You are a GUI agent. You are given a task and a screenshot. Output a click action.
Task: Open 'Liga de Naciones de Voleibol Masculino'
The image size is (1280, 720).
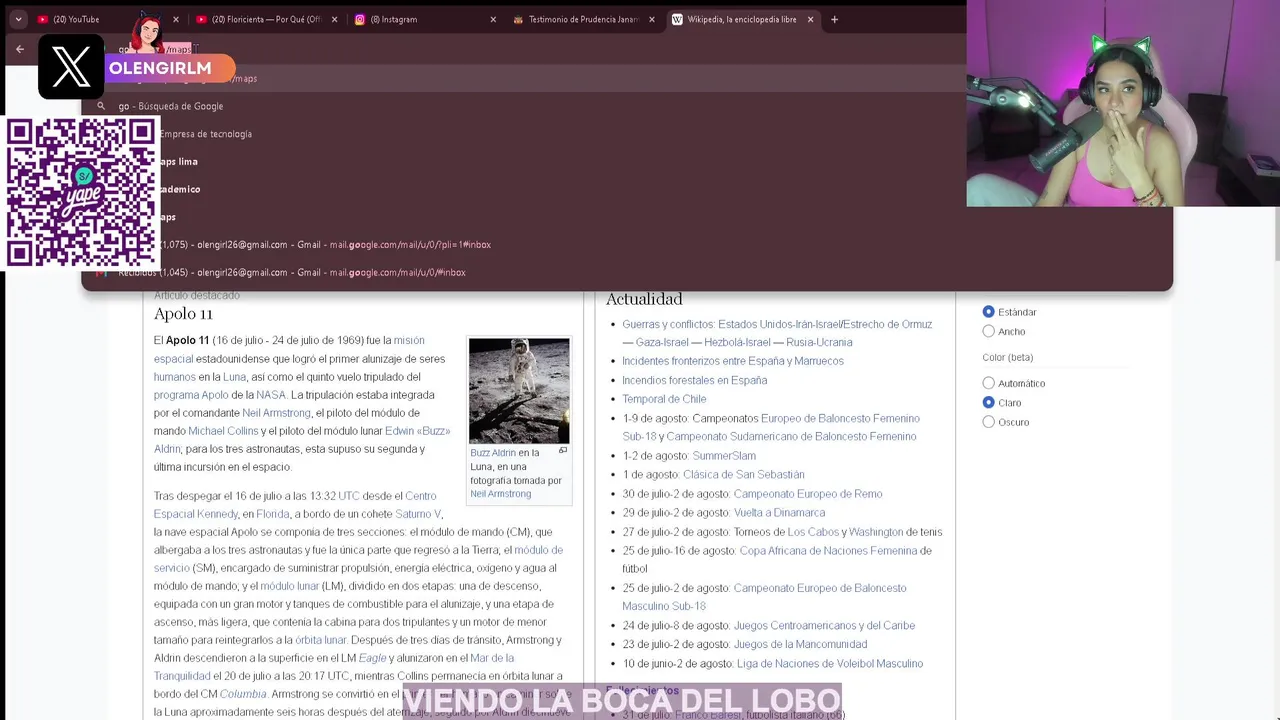coord(830,664)
